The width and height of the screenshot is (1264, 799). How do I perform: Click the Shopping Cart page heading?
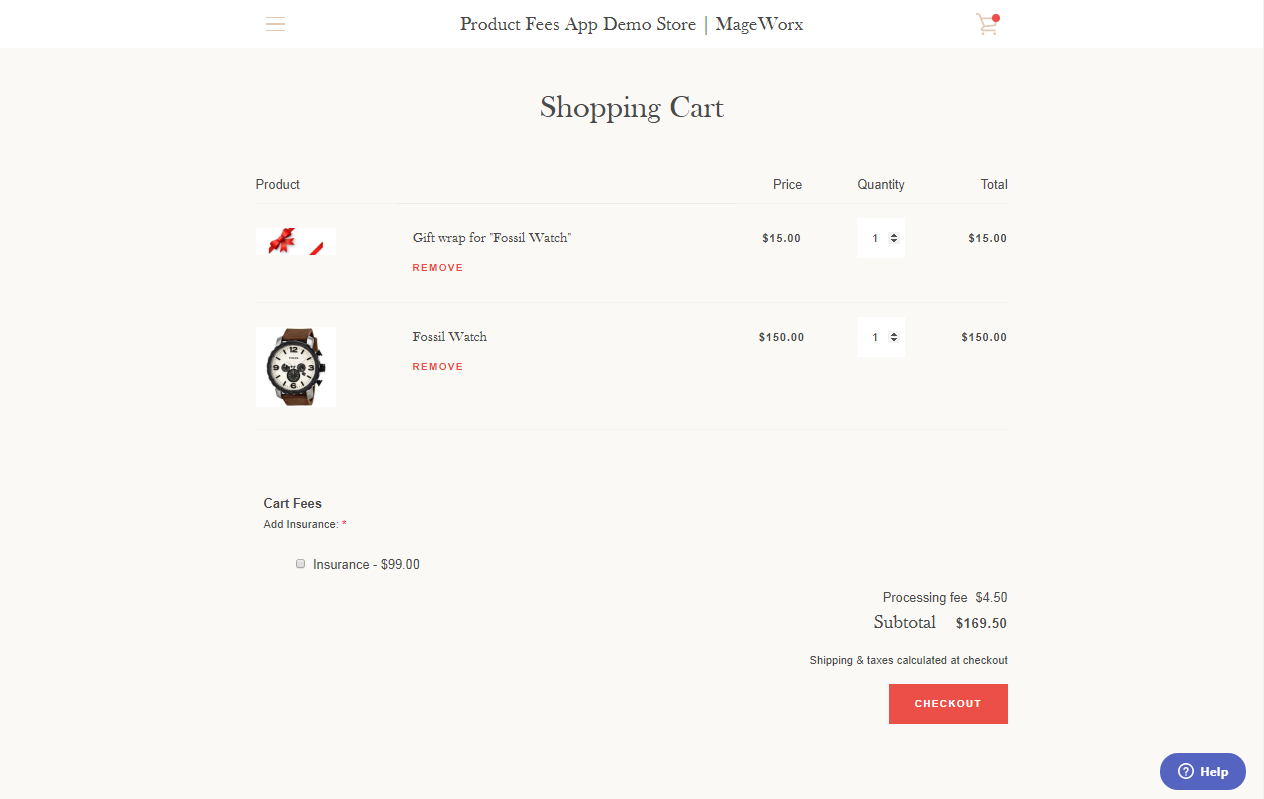632,107
